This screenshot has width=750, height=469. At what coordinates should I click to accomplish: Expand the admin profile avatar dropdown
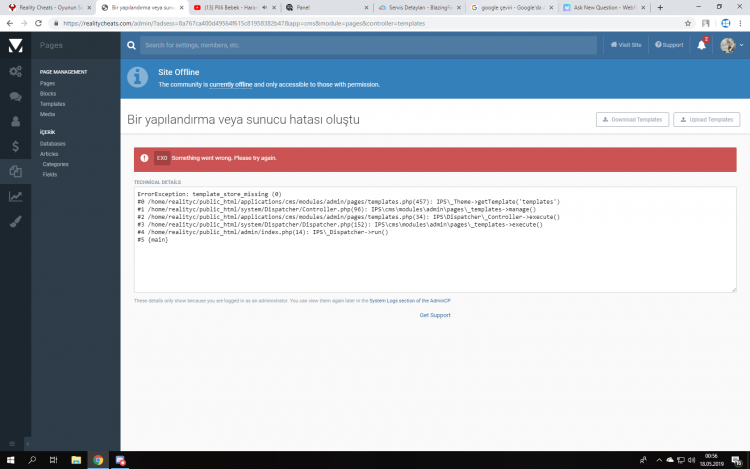click(x=731, y=45)
